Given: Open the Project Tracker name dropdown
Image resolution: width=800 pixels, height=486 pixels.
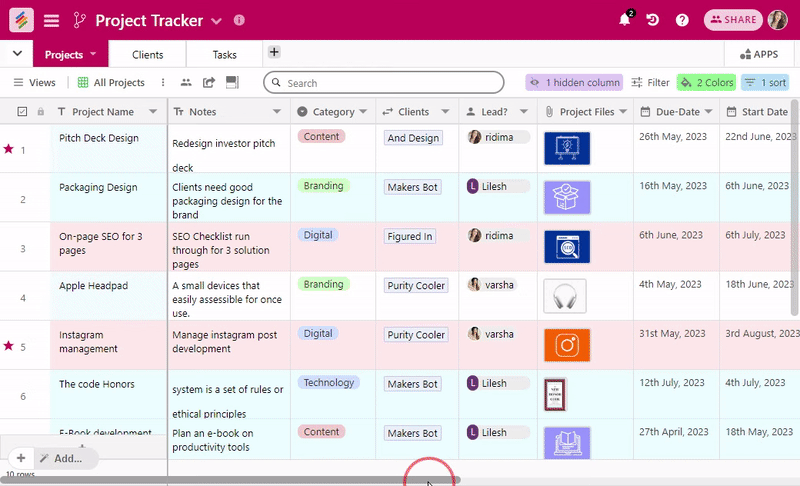Looking at the screenshot, I should tap(216, 21).
